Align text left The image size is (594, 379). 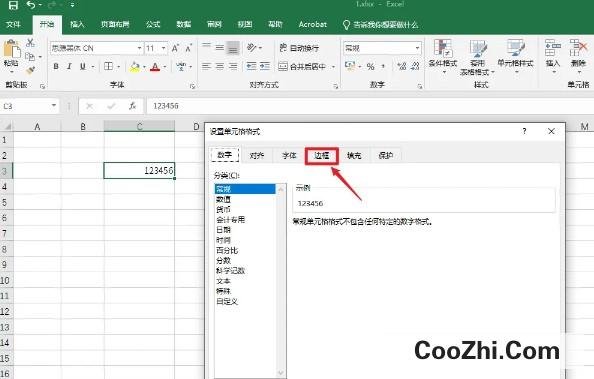tap(206, 66)
